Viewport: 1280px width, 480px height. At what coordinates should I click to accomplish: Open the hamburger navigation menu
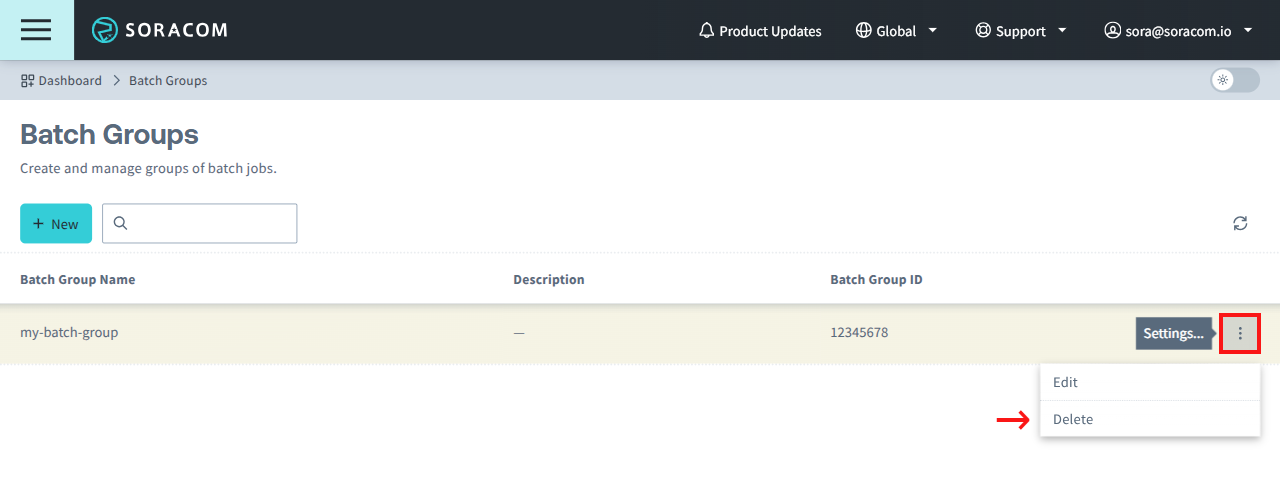tap(36, 30)
